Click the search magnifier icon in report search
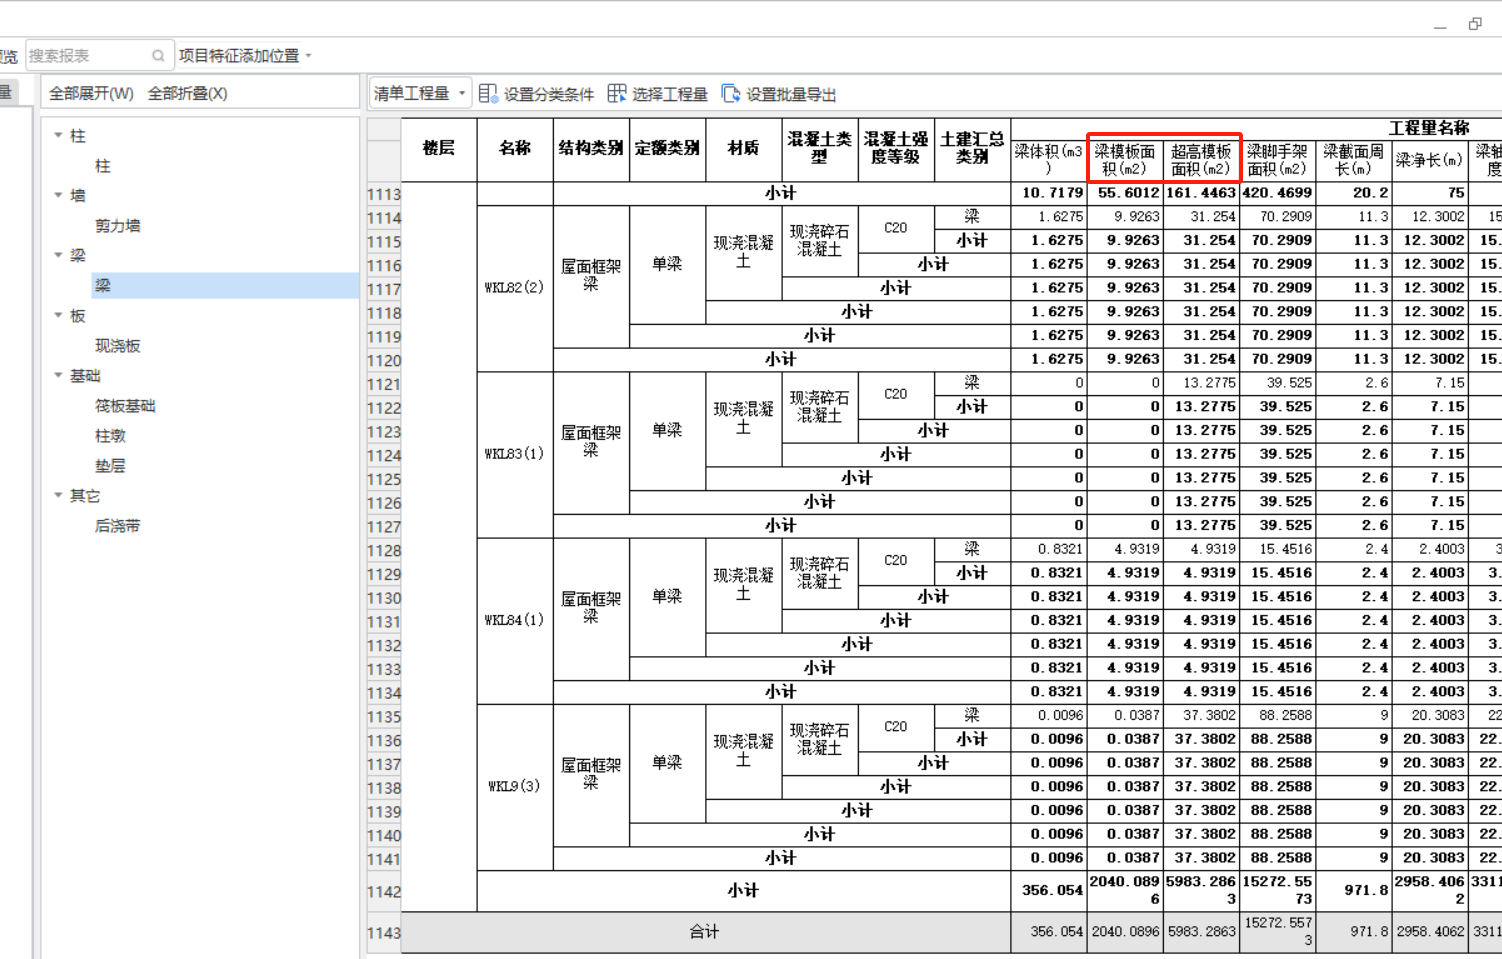This screenshot has width=1502, height=959. [x=158, y=56]
